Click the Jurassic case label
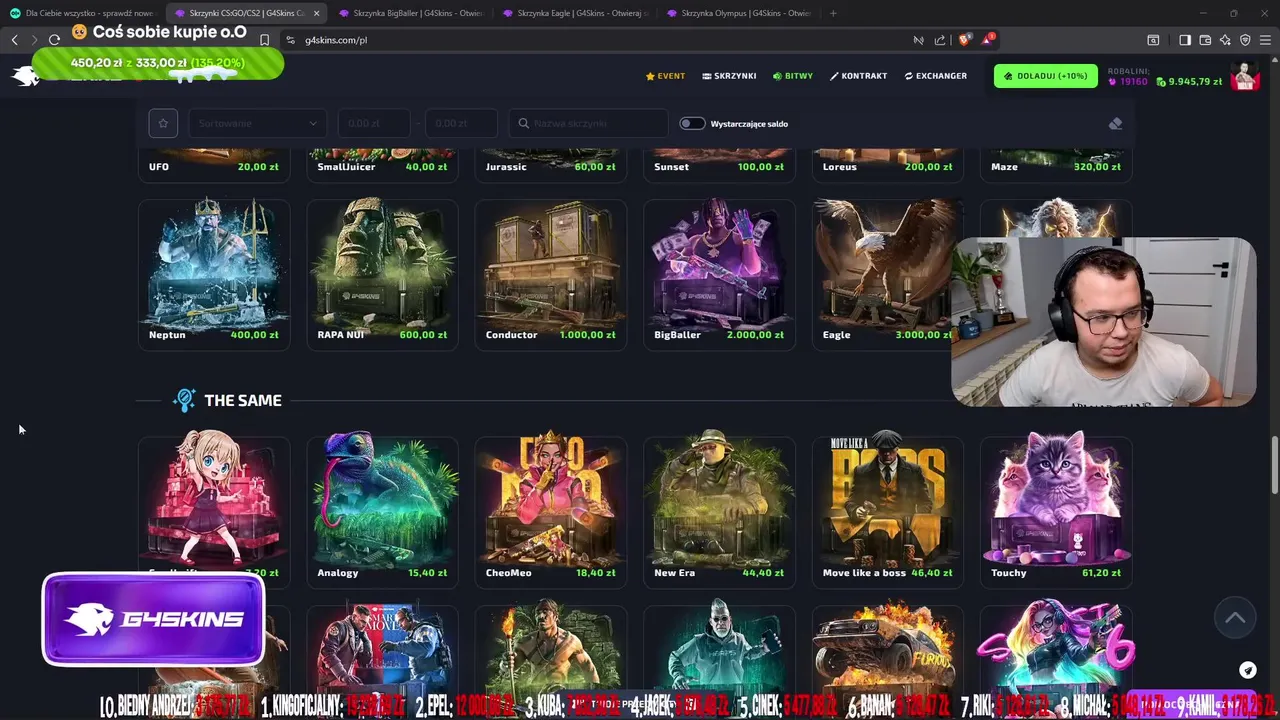The width and height of the screenshot is (1280, 720). pos(506,167)
